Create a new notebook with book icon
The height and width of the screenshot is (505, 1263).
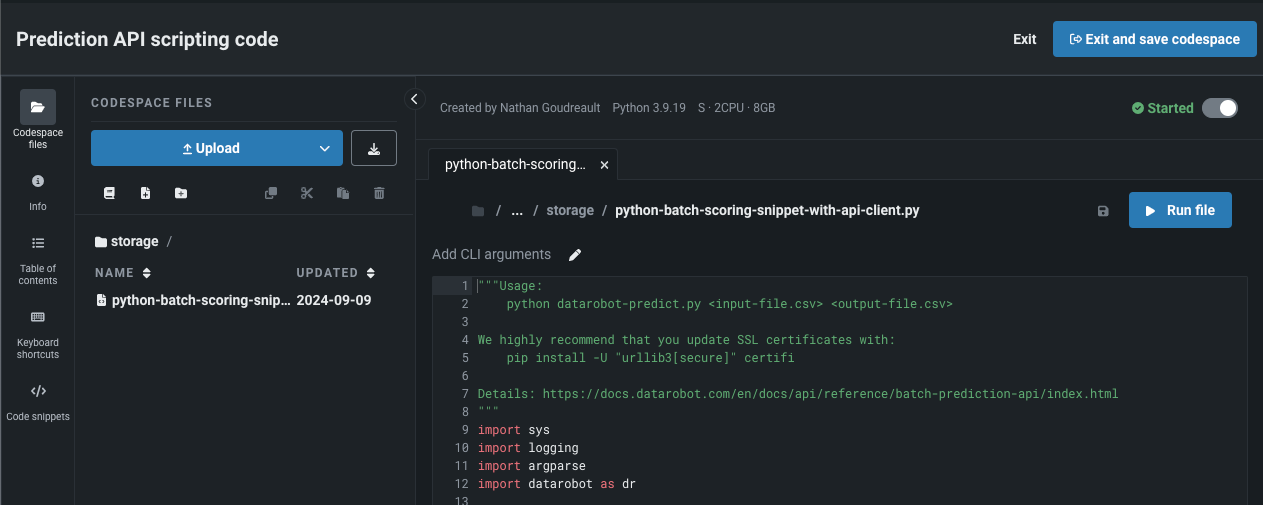coord(110,193)
